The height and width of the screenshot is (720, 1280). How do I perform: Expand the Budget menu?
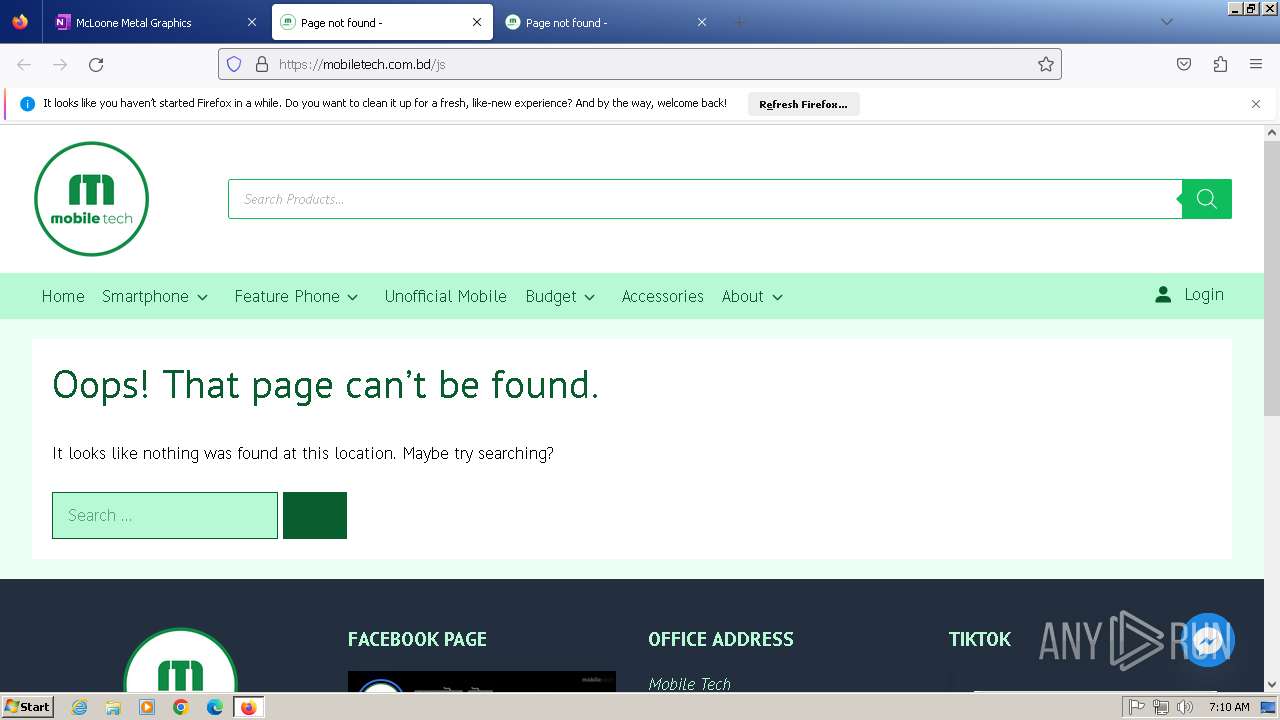(x=560, y=296)
